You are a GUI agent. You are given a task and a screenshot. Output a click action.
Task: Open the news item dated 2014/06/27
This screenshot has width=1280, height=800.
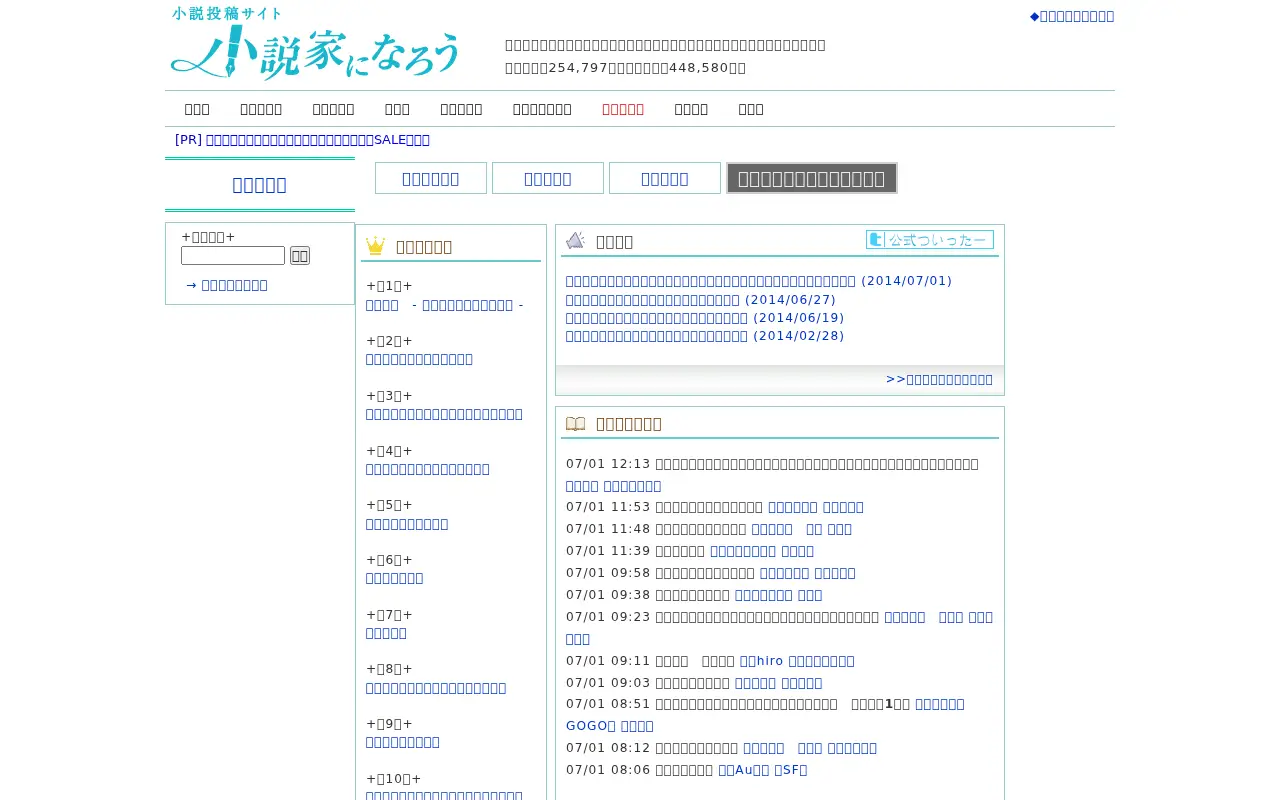701,299
